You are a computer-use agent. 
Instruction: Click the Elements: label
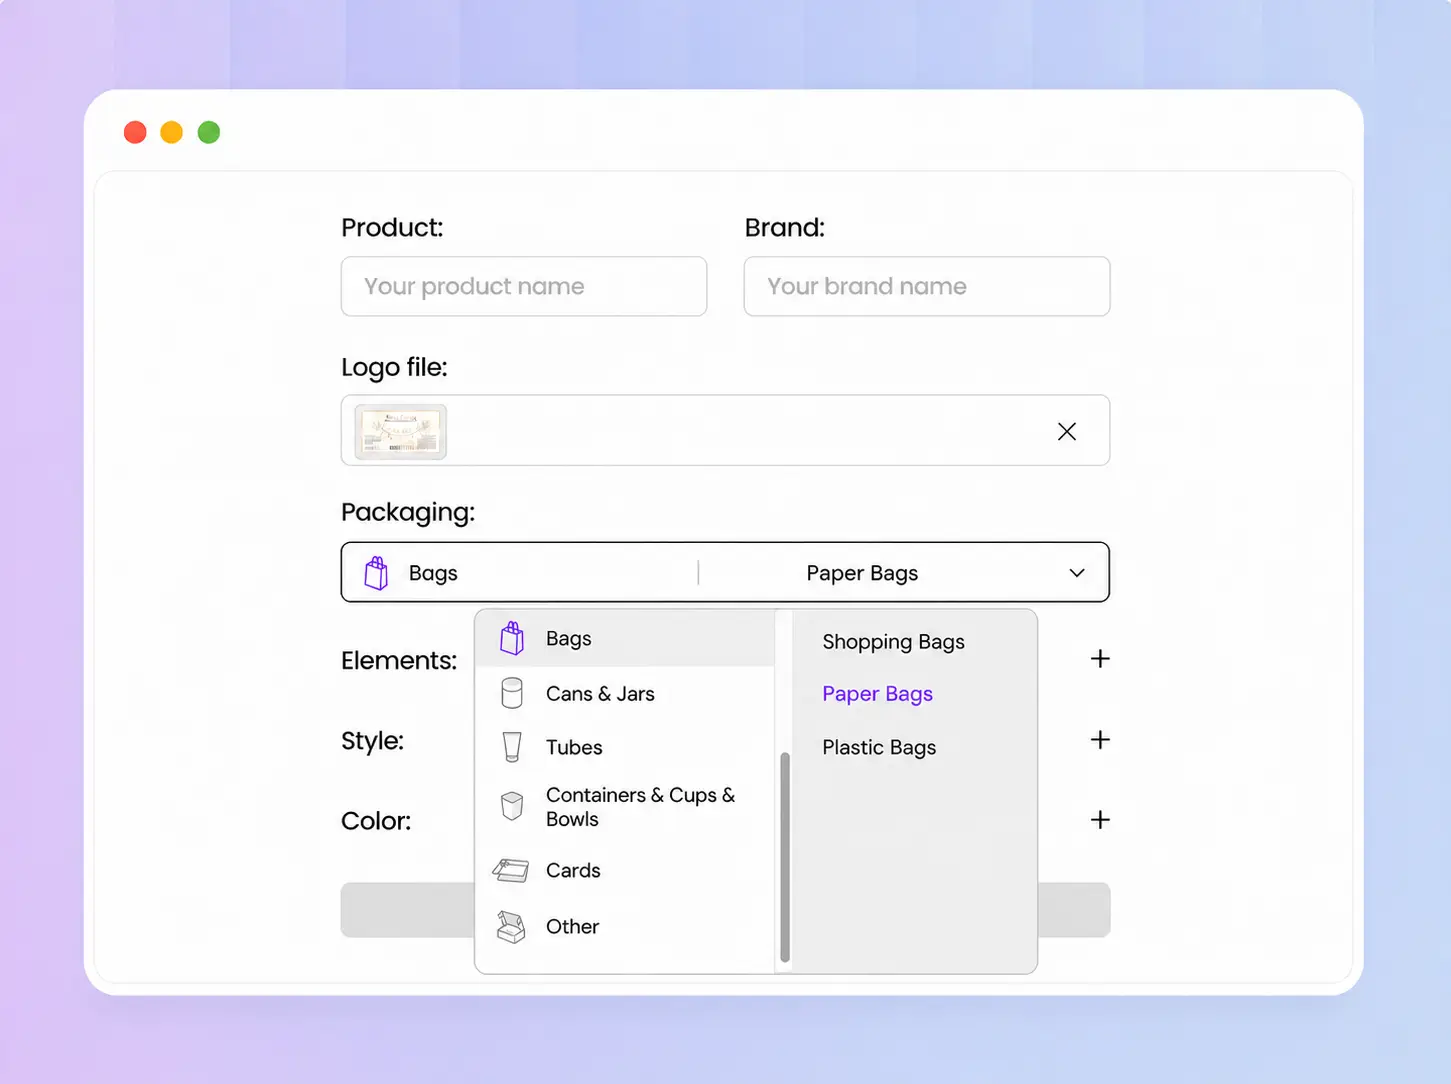tap(399, 660)
